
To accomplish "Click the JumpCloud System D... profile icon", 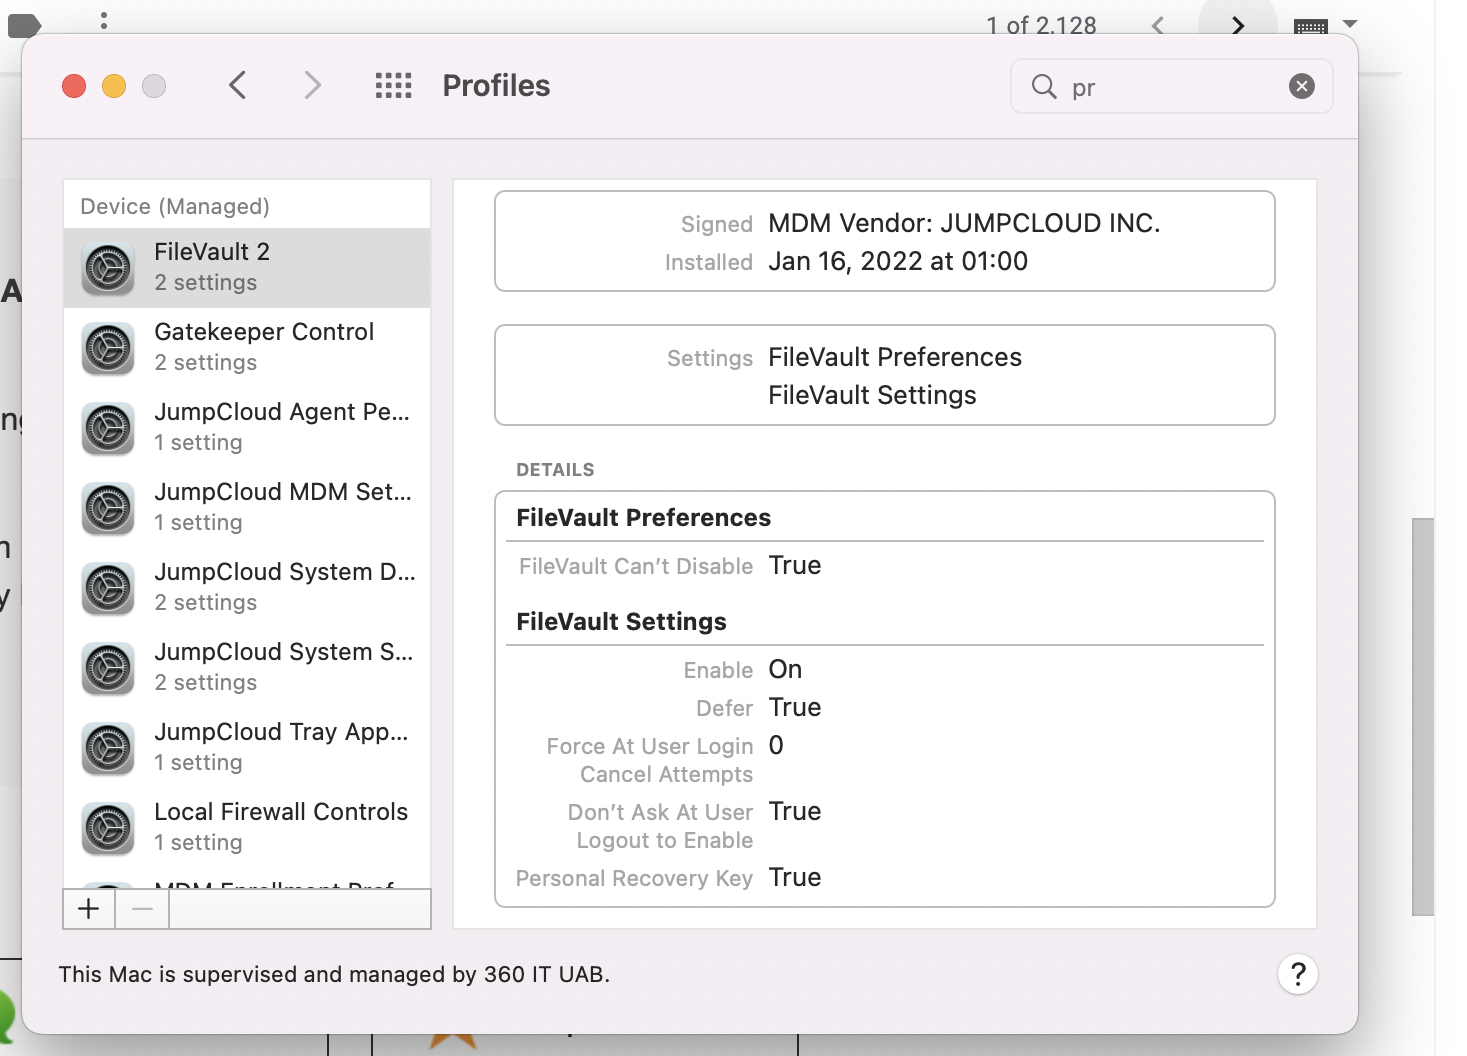I will [108, 588].
